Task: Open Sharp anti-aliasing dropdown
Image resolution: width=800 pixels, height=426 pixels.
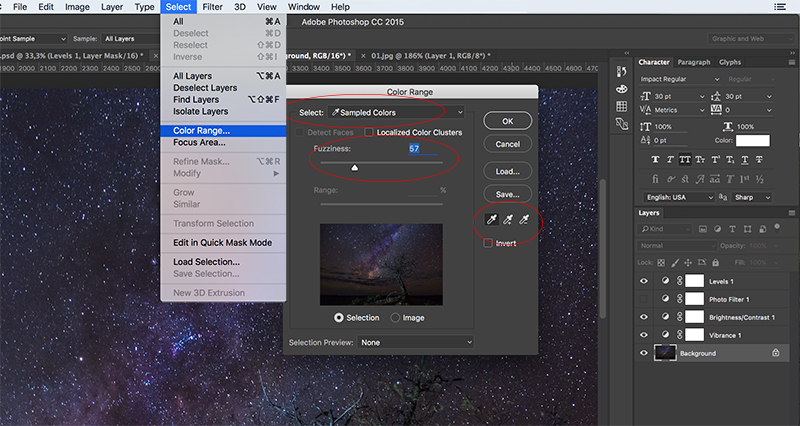Action: pos(752,197)
